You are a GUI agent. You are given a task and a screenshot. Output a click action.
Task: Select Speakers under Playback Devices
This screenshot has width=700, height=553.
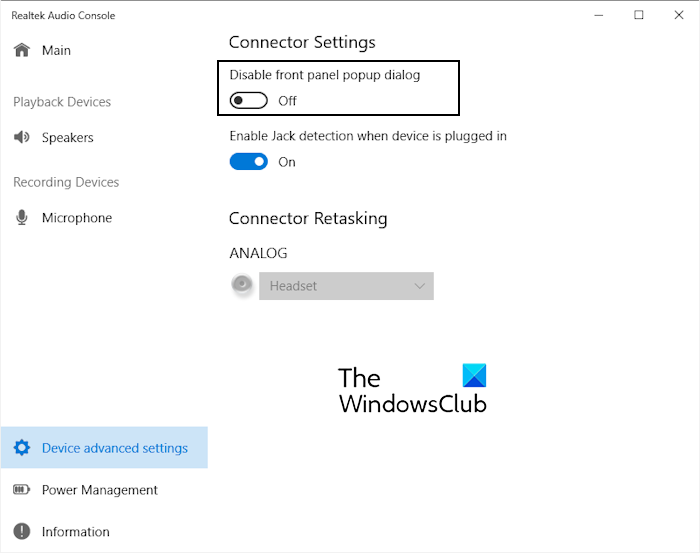click(x=68, y=138)
